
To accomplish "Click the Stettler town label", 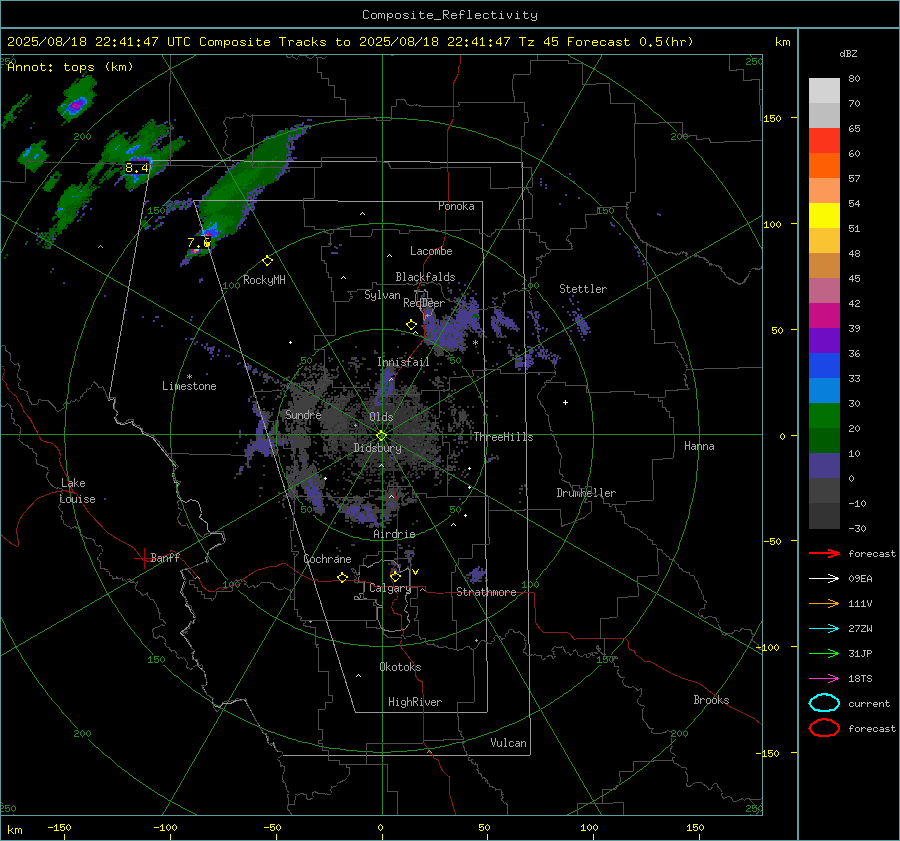I will tap(583, 289).
